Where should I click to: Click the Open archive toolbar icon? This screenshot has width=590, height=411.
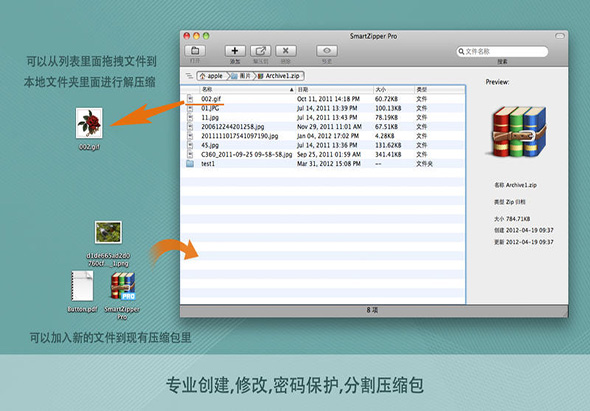[x=195, y=50]
